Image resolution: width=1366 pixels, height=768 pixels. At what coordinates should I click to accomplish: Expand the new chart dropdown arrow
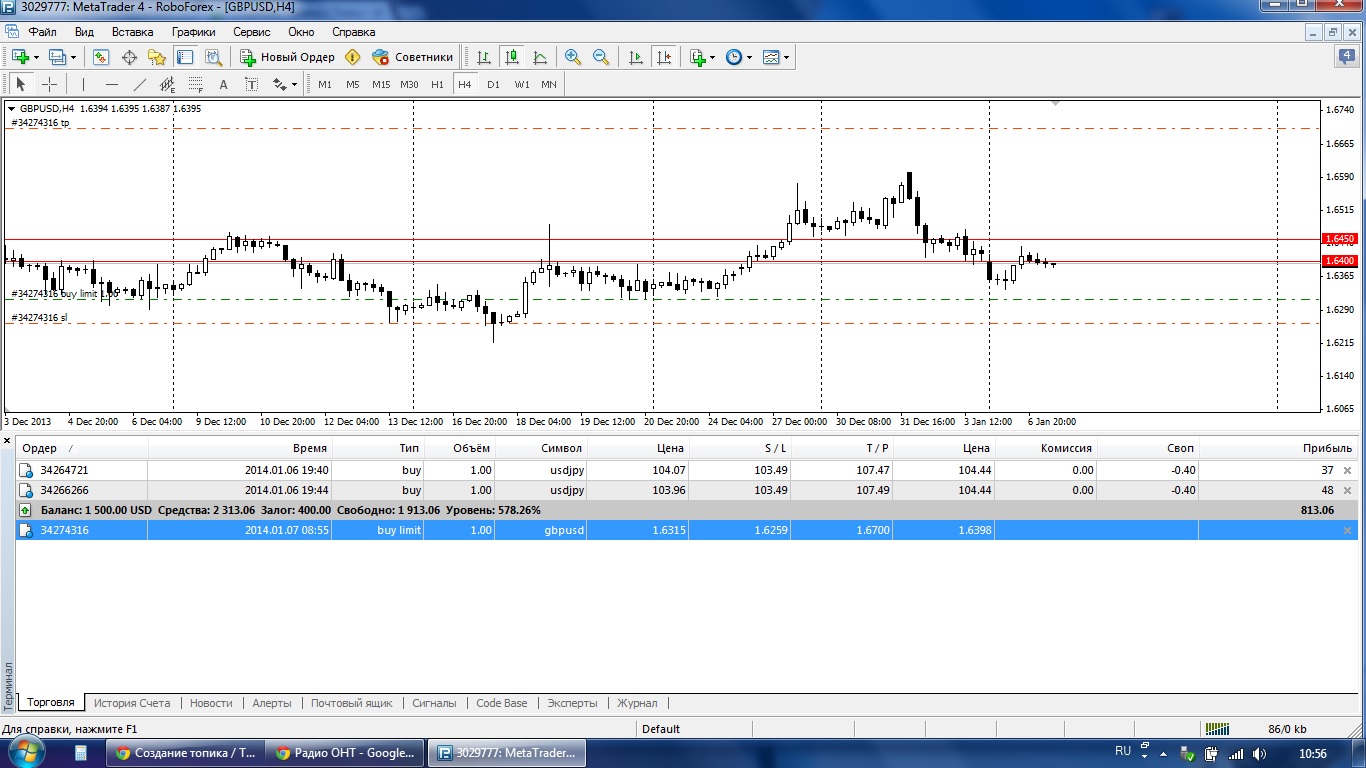37,57
